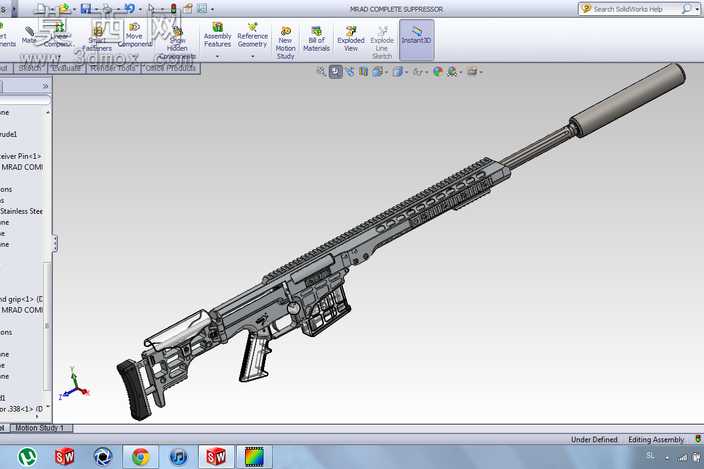Click the feature tree panel splitter handle
704x469 pixels.
(55, 244)
